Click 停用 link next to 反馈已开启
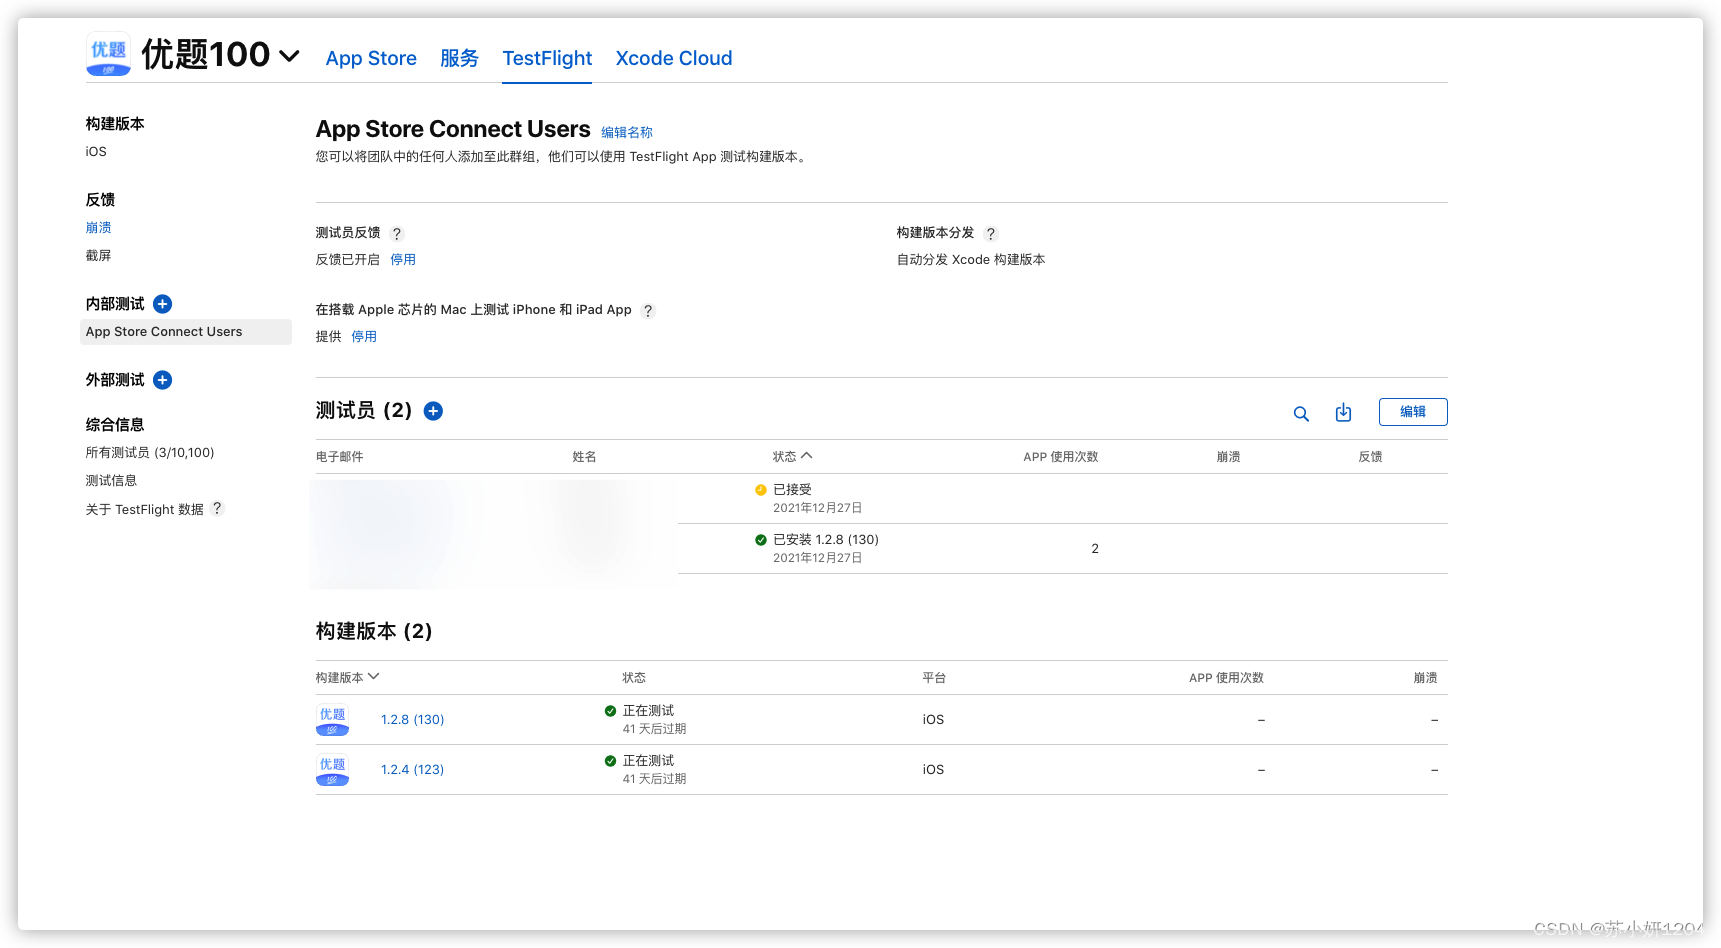This screenshot has width=1721, height=948. click(403, 260)
